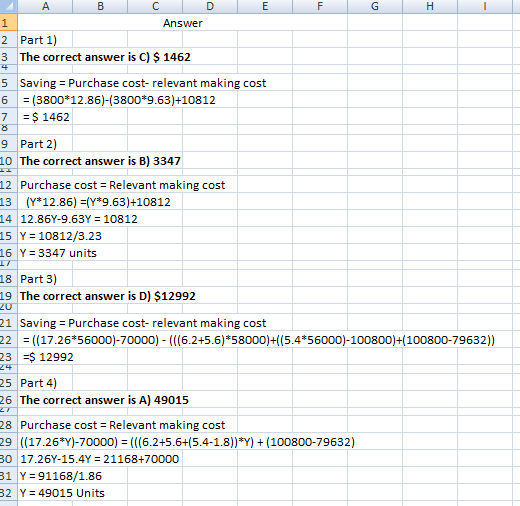Screen dimensions: 520x506
Task: Click cell 'The correct answer is D) $12992'
Action: 107,296
